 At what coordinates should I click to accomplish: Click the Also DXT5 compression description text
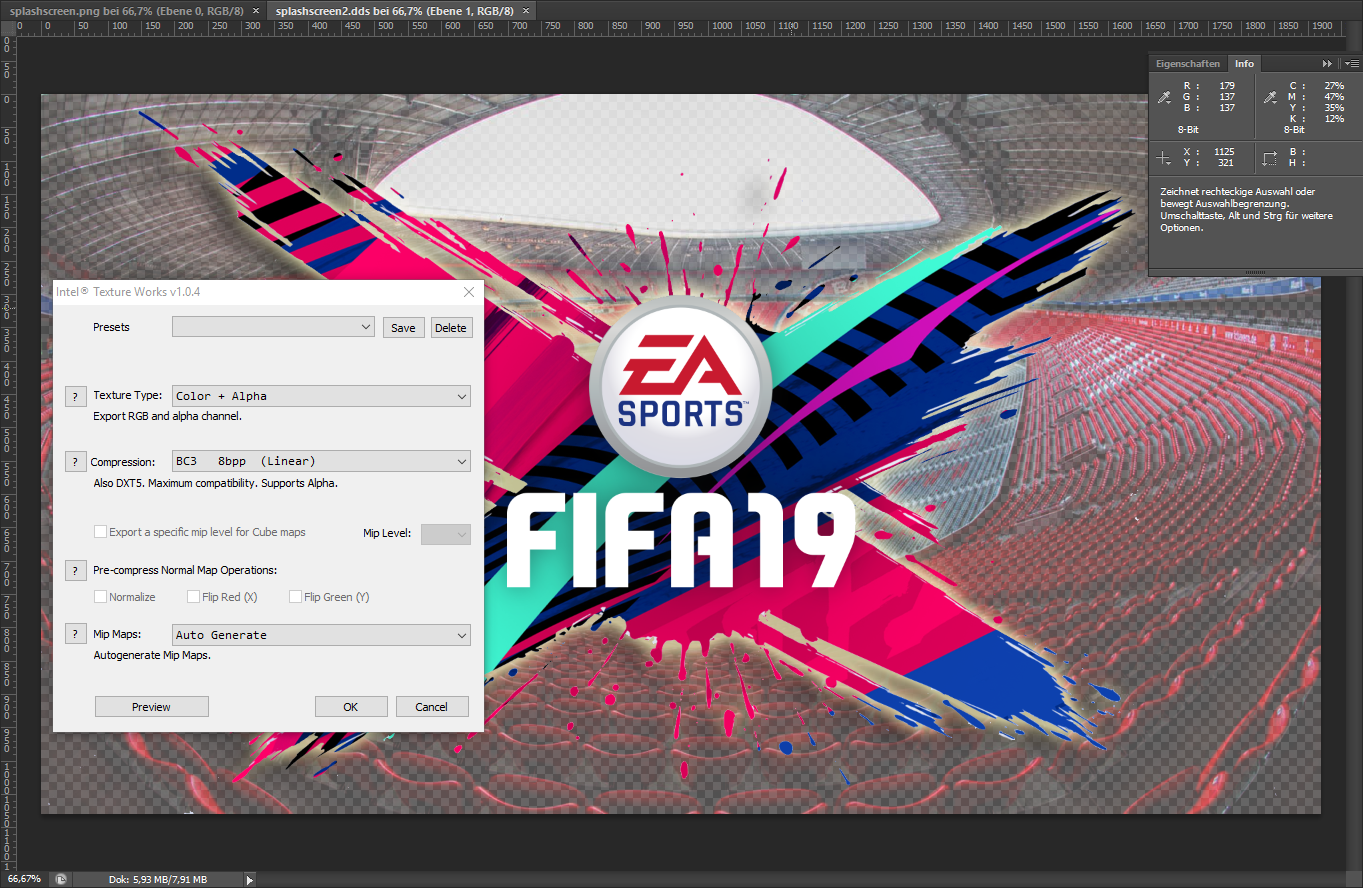point(216,483)
